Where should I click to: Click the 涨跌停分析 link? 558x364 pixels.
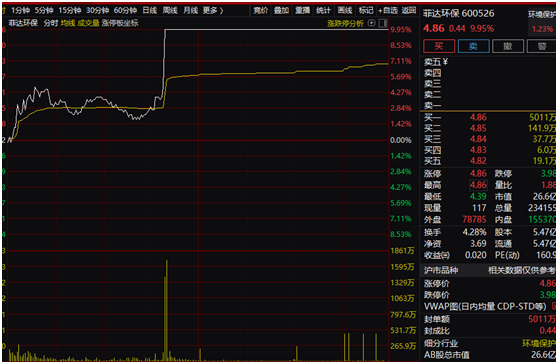pyautogui.click(x=345, y=23)
